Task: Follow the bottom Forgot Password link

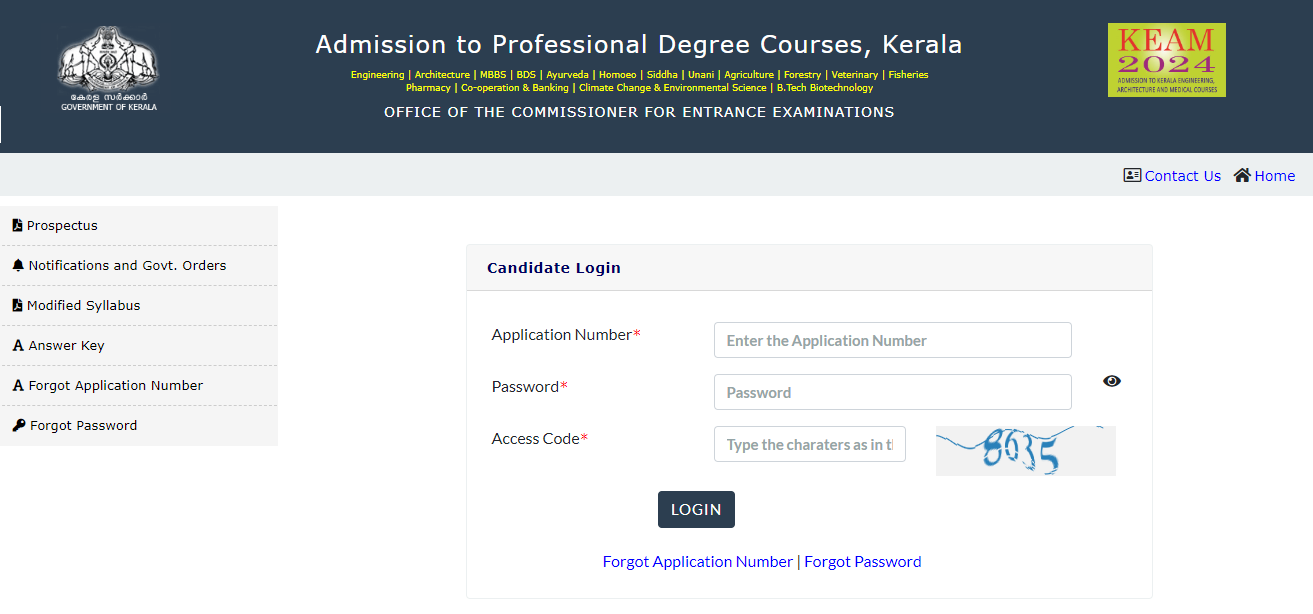Action: (x=863, y=561)
